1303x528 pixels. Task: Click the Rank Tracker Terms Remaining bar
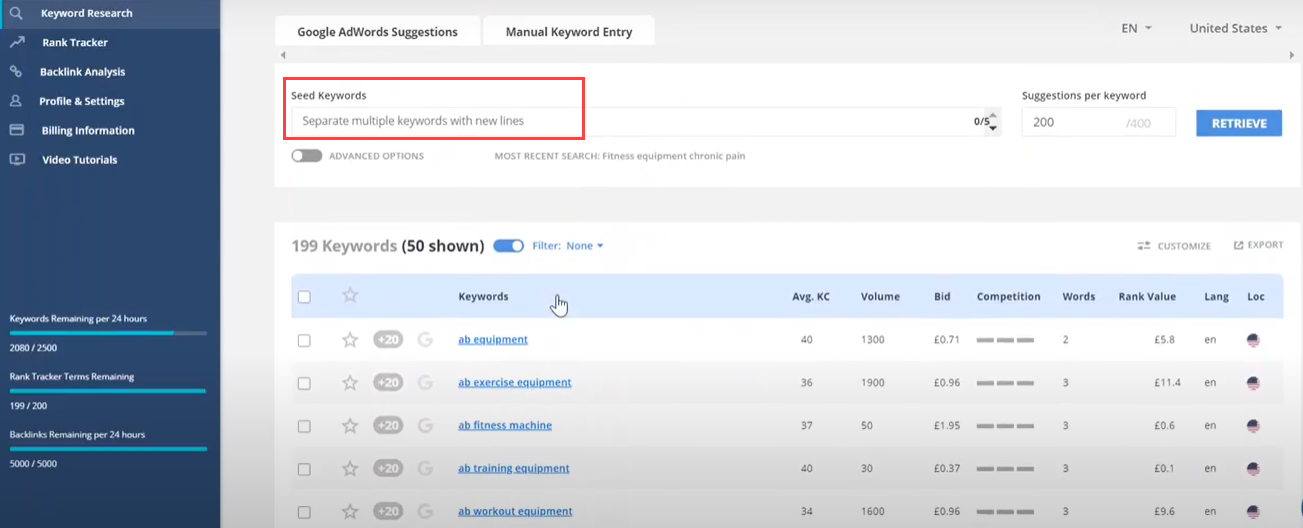click(x=108, y=391)
